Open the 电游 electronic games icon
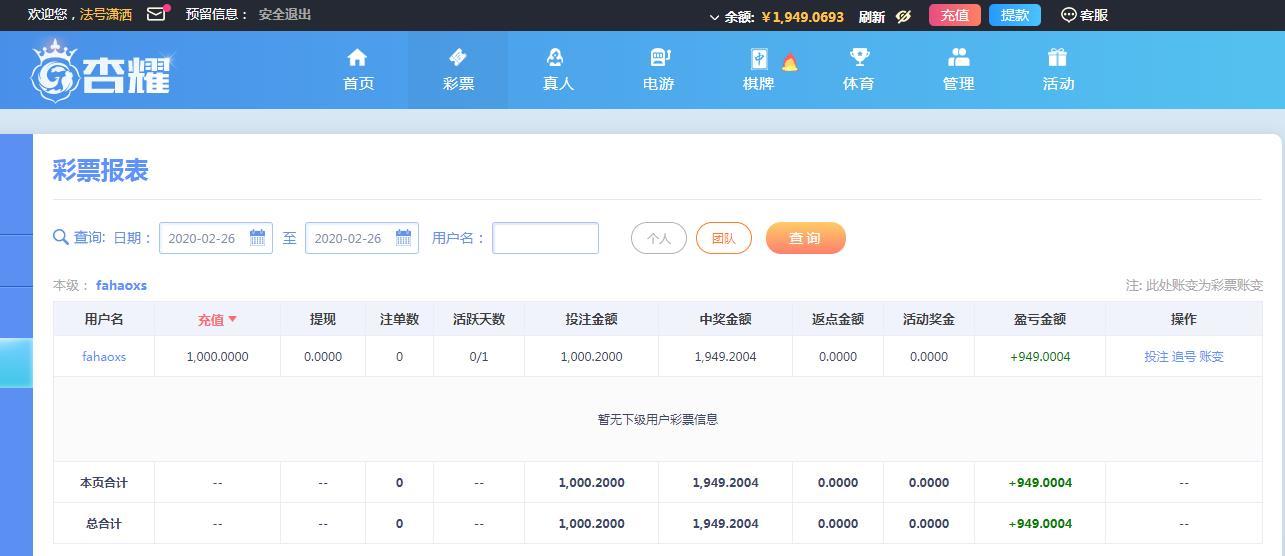This screenshot has width=1285, height=556. [659, 58]
